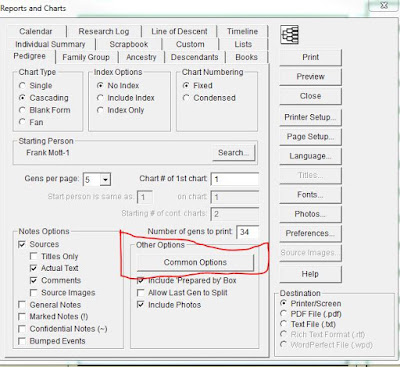400x367 pixels.
Task: Enable Allow Last Gen to Split
Action: [x=141, y=293]
